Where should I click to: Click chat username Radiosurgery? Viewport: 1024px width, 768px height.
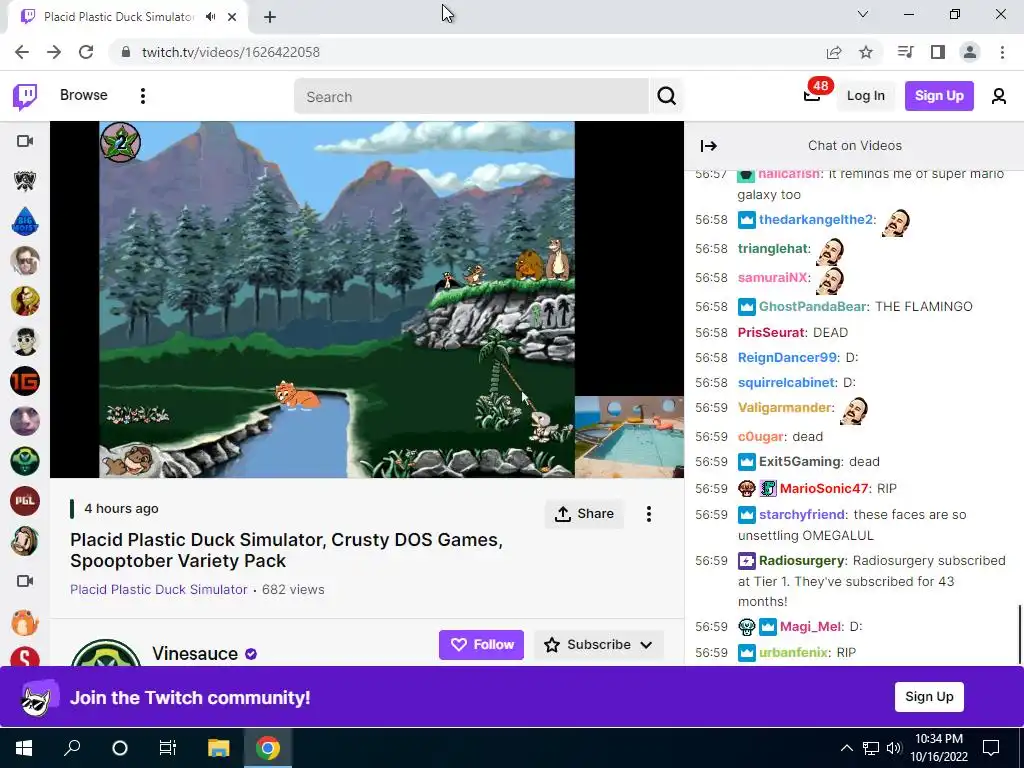click(x=801, y=561)
